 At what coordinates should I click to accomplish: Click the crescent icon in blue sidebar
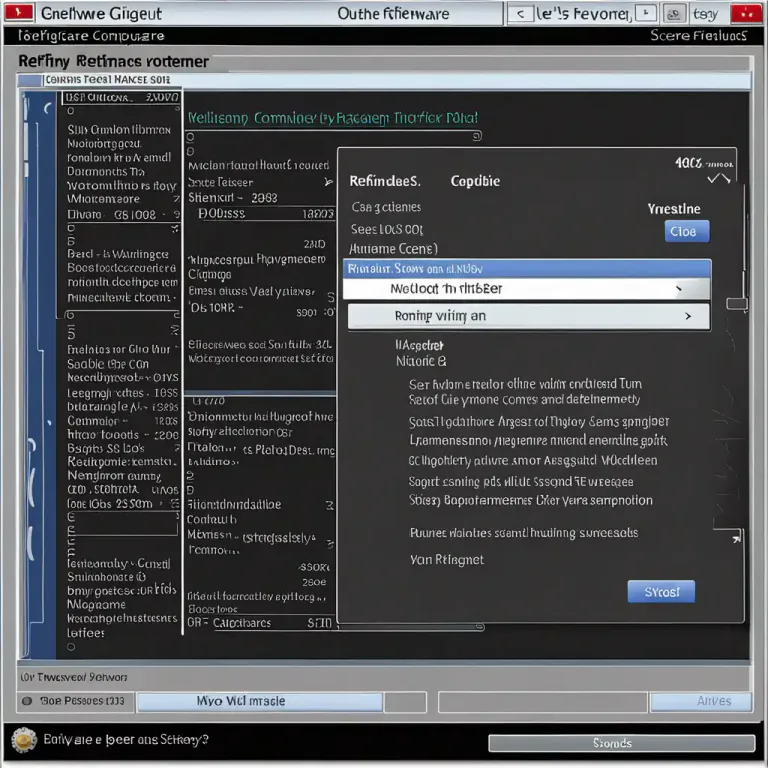click(47, 109)
